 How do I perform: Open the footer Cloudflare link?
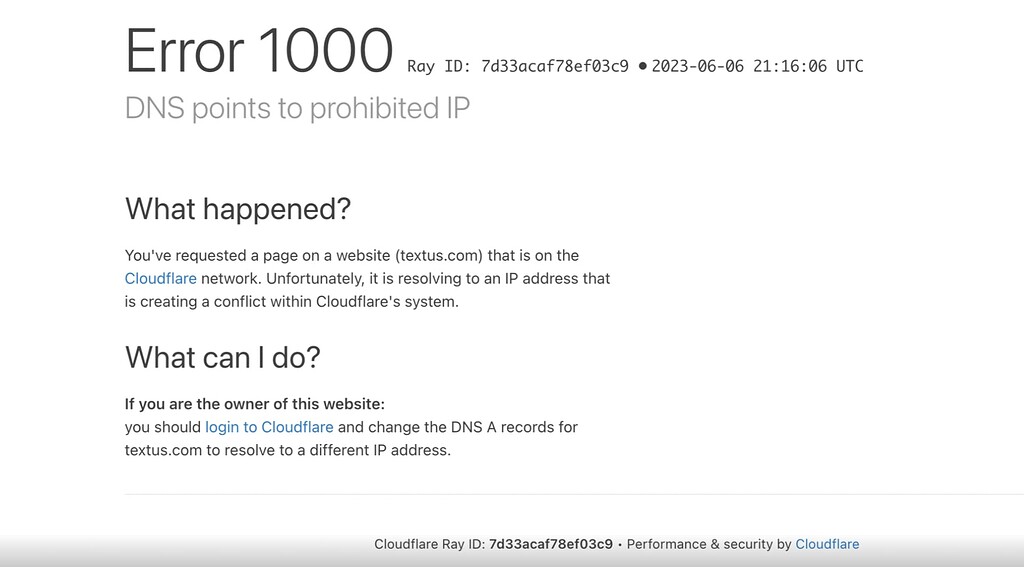click(x=827, y=544)
